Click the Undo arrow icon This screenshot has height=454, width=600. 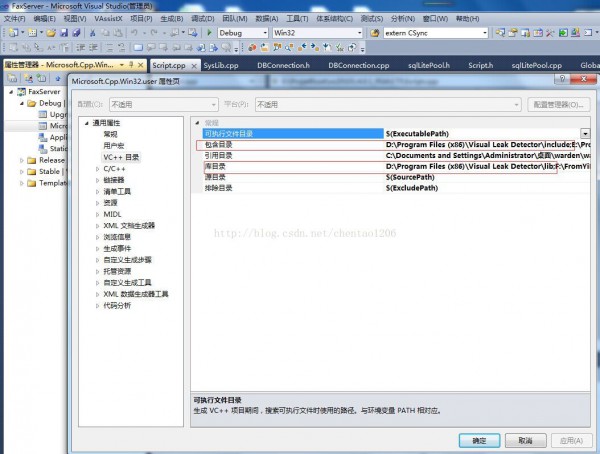[134, 33]
